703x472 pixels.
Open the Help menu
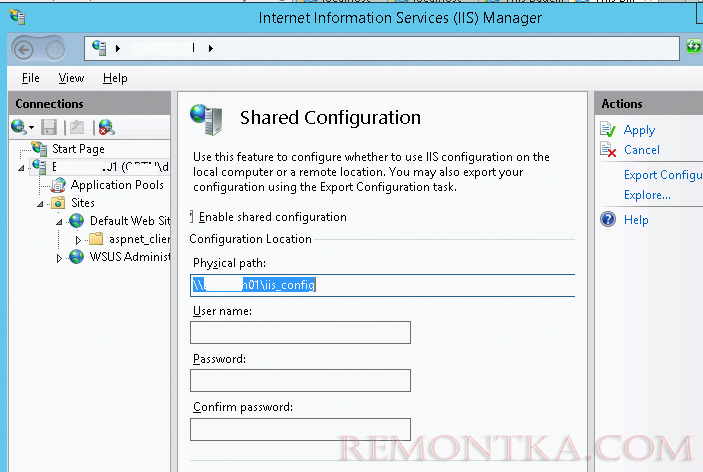115,78
